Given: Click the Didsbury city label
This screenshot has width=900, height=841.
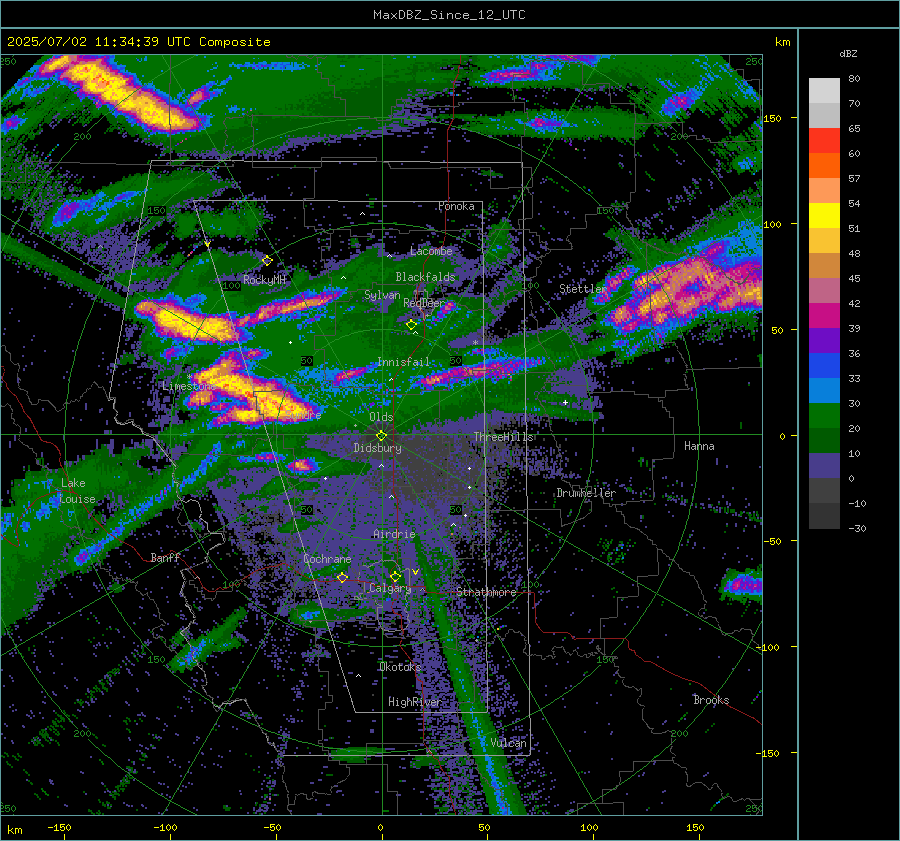Looking at the screenshot, I should (378, 448).
